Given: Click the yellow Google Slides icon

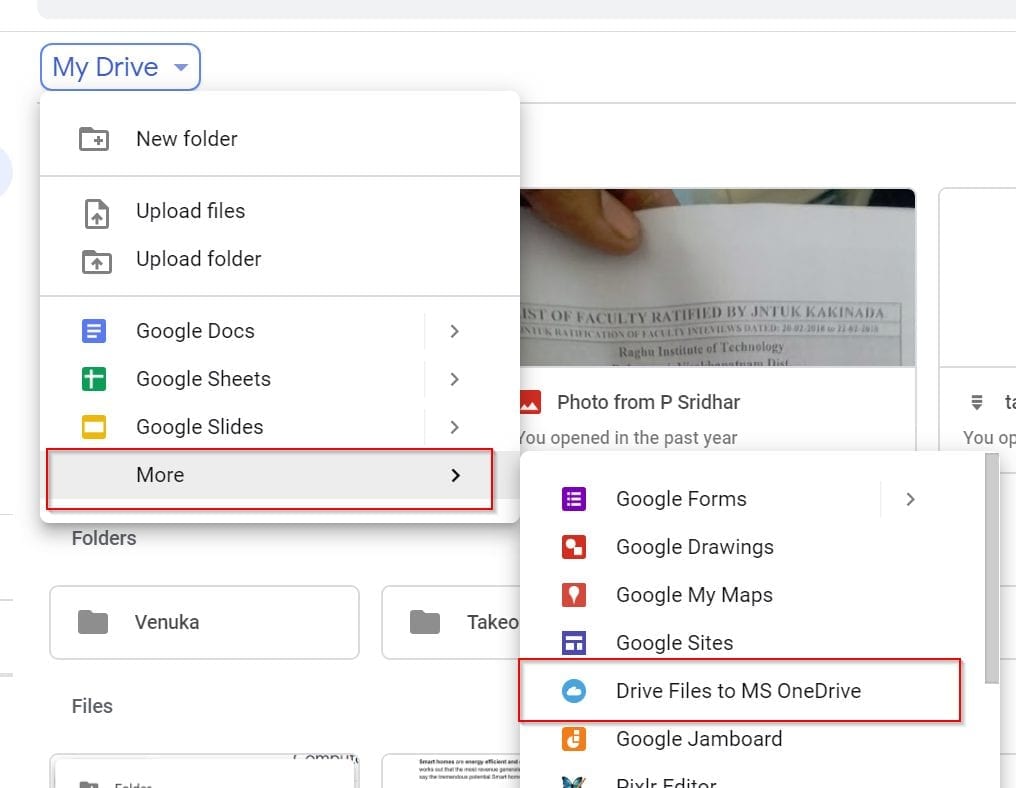Looking at the screenshot, I should coord(94,427).
